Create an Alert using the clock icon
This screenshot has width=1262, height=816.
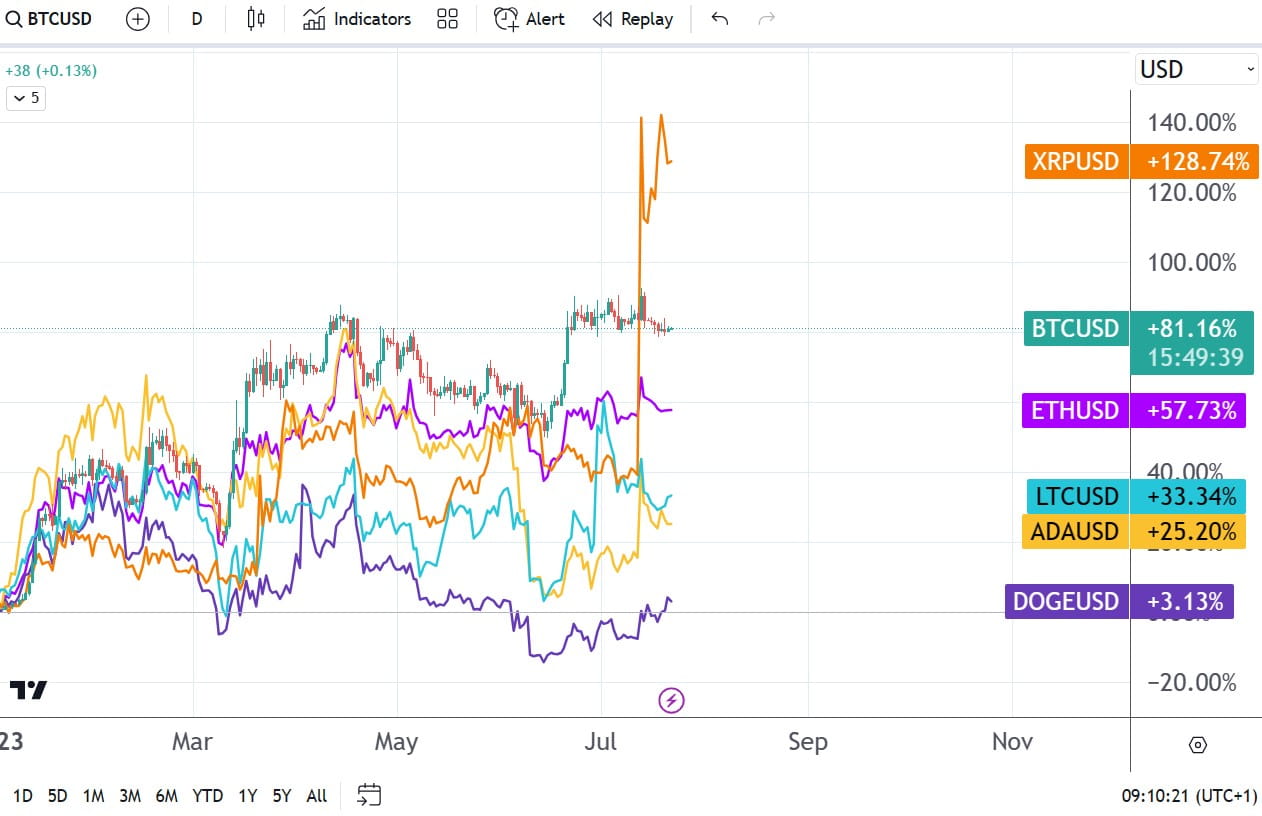[528, 18]
